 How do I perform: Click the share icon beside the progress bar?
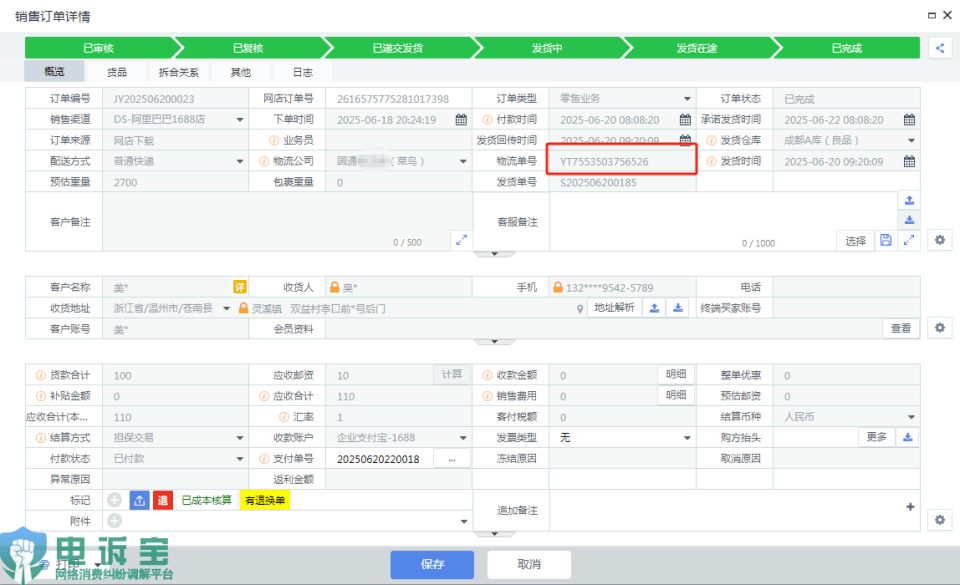point(940,47)
